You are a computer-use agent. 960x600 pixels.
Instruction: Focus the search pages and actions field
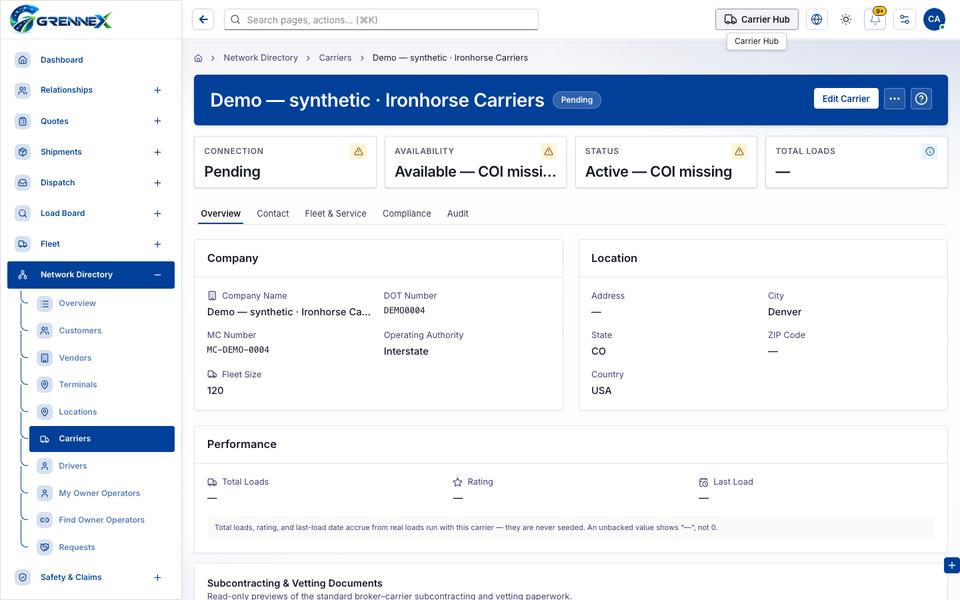pos(381,20)
